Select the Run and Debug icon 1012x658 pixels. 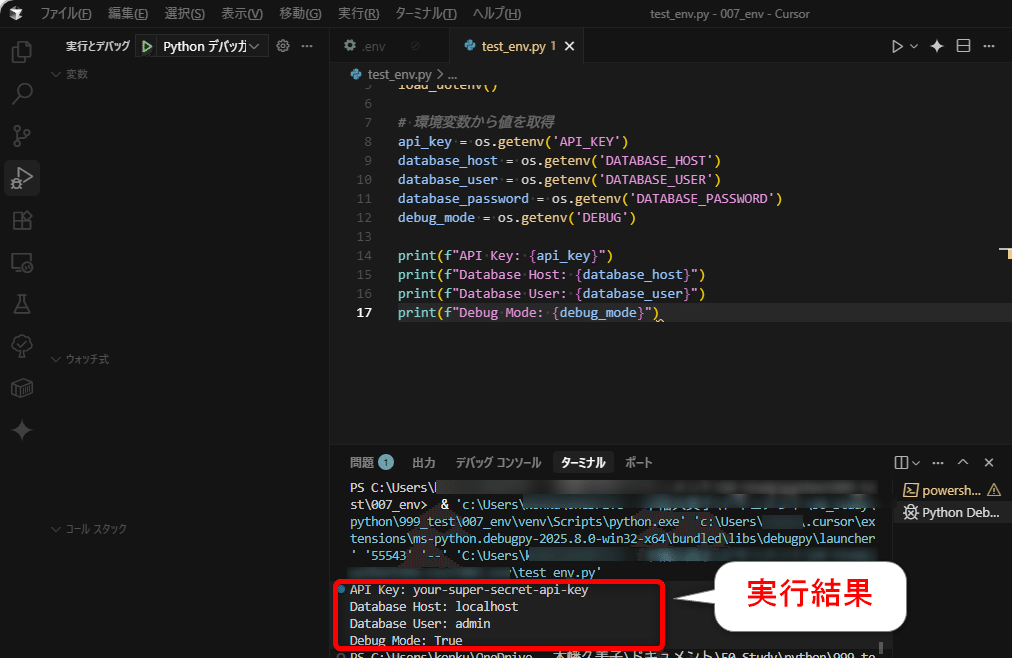(21, 177)
